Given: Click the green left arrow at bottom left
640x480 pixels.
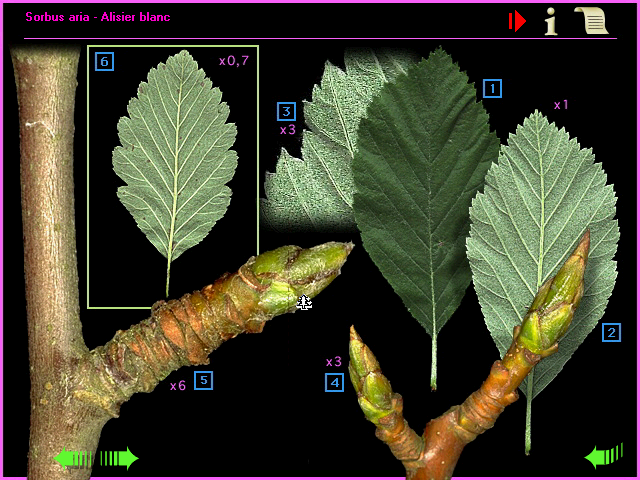Looking at the screenshot, I should (73, 458).
